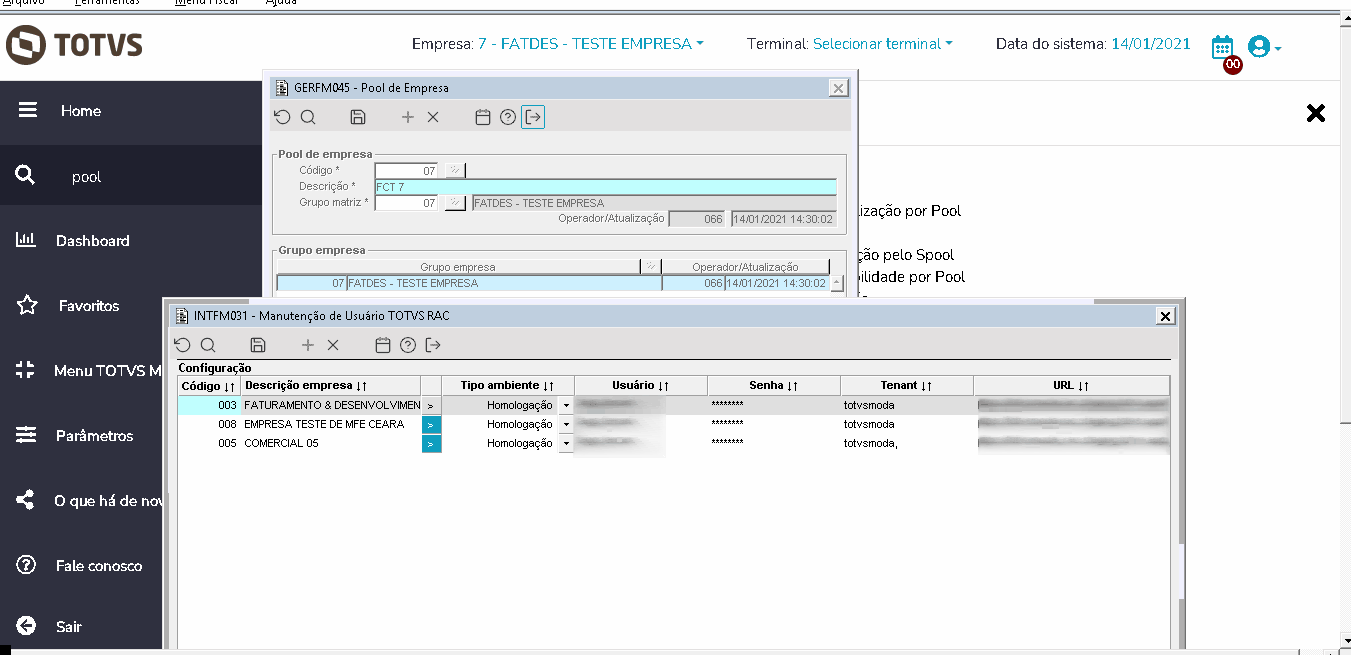Open the Empresa selector dropdown
The image size is (1351, 655).
point(591,44)
